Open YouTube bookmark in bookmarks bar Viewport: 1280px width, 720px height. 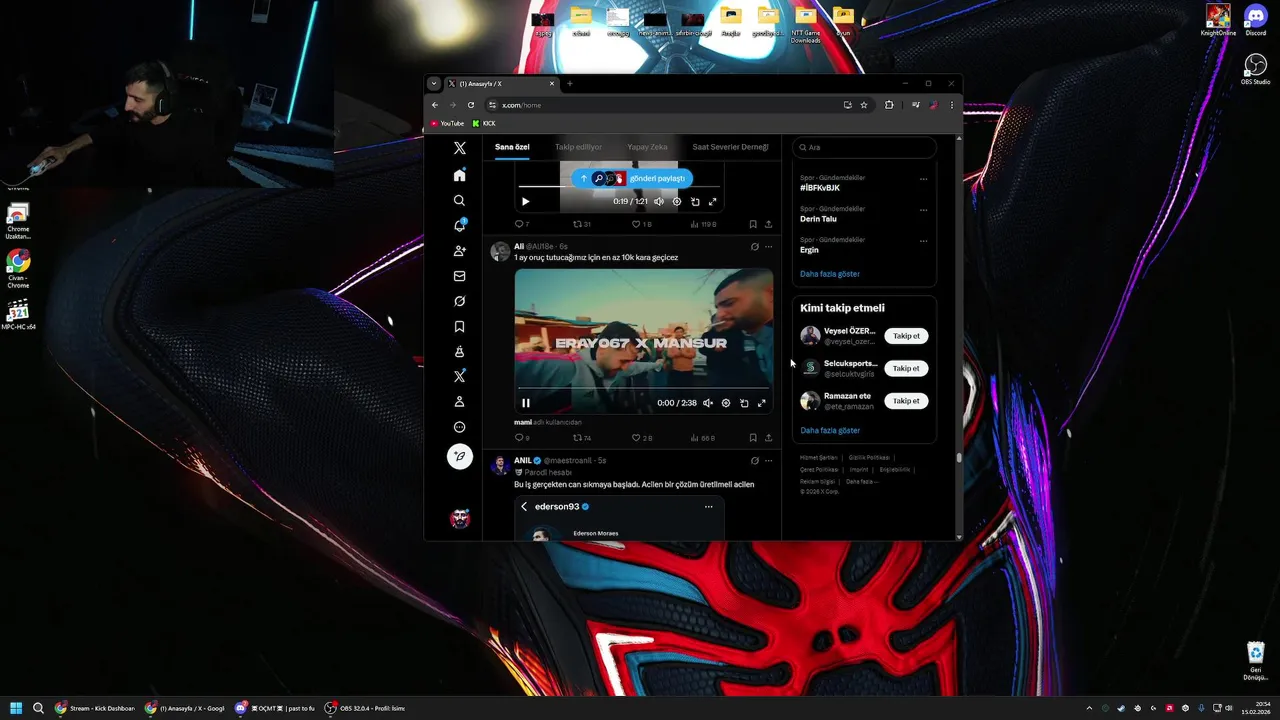click(x=448, y=124)
